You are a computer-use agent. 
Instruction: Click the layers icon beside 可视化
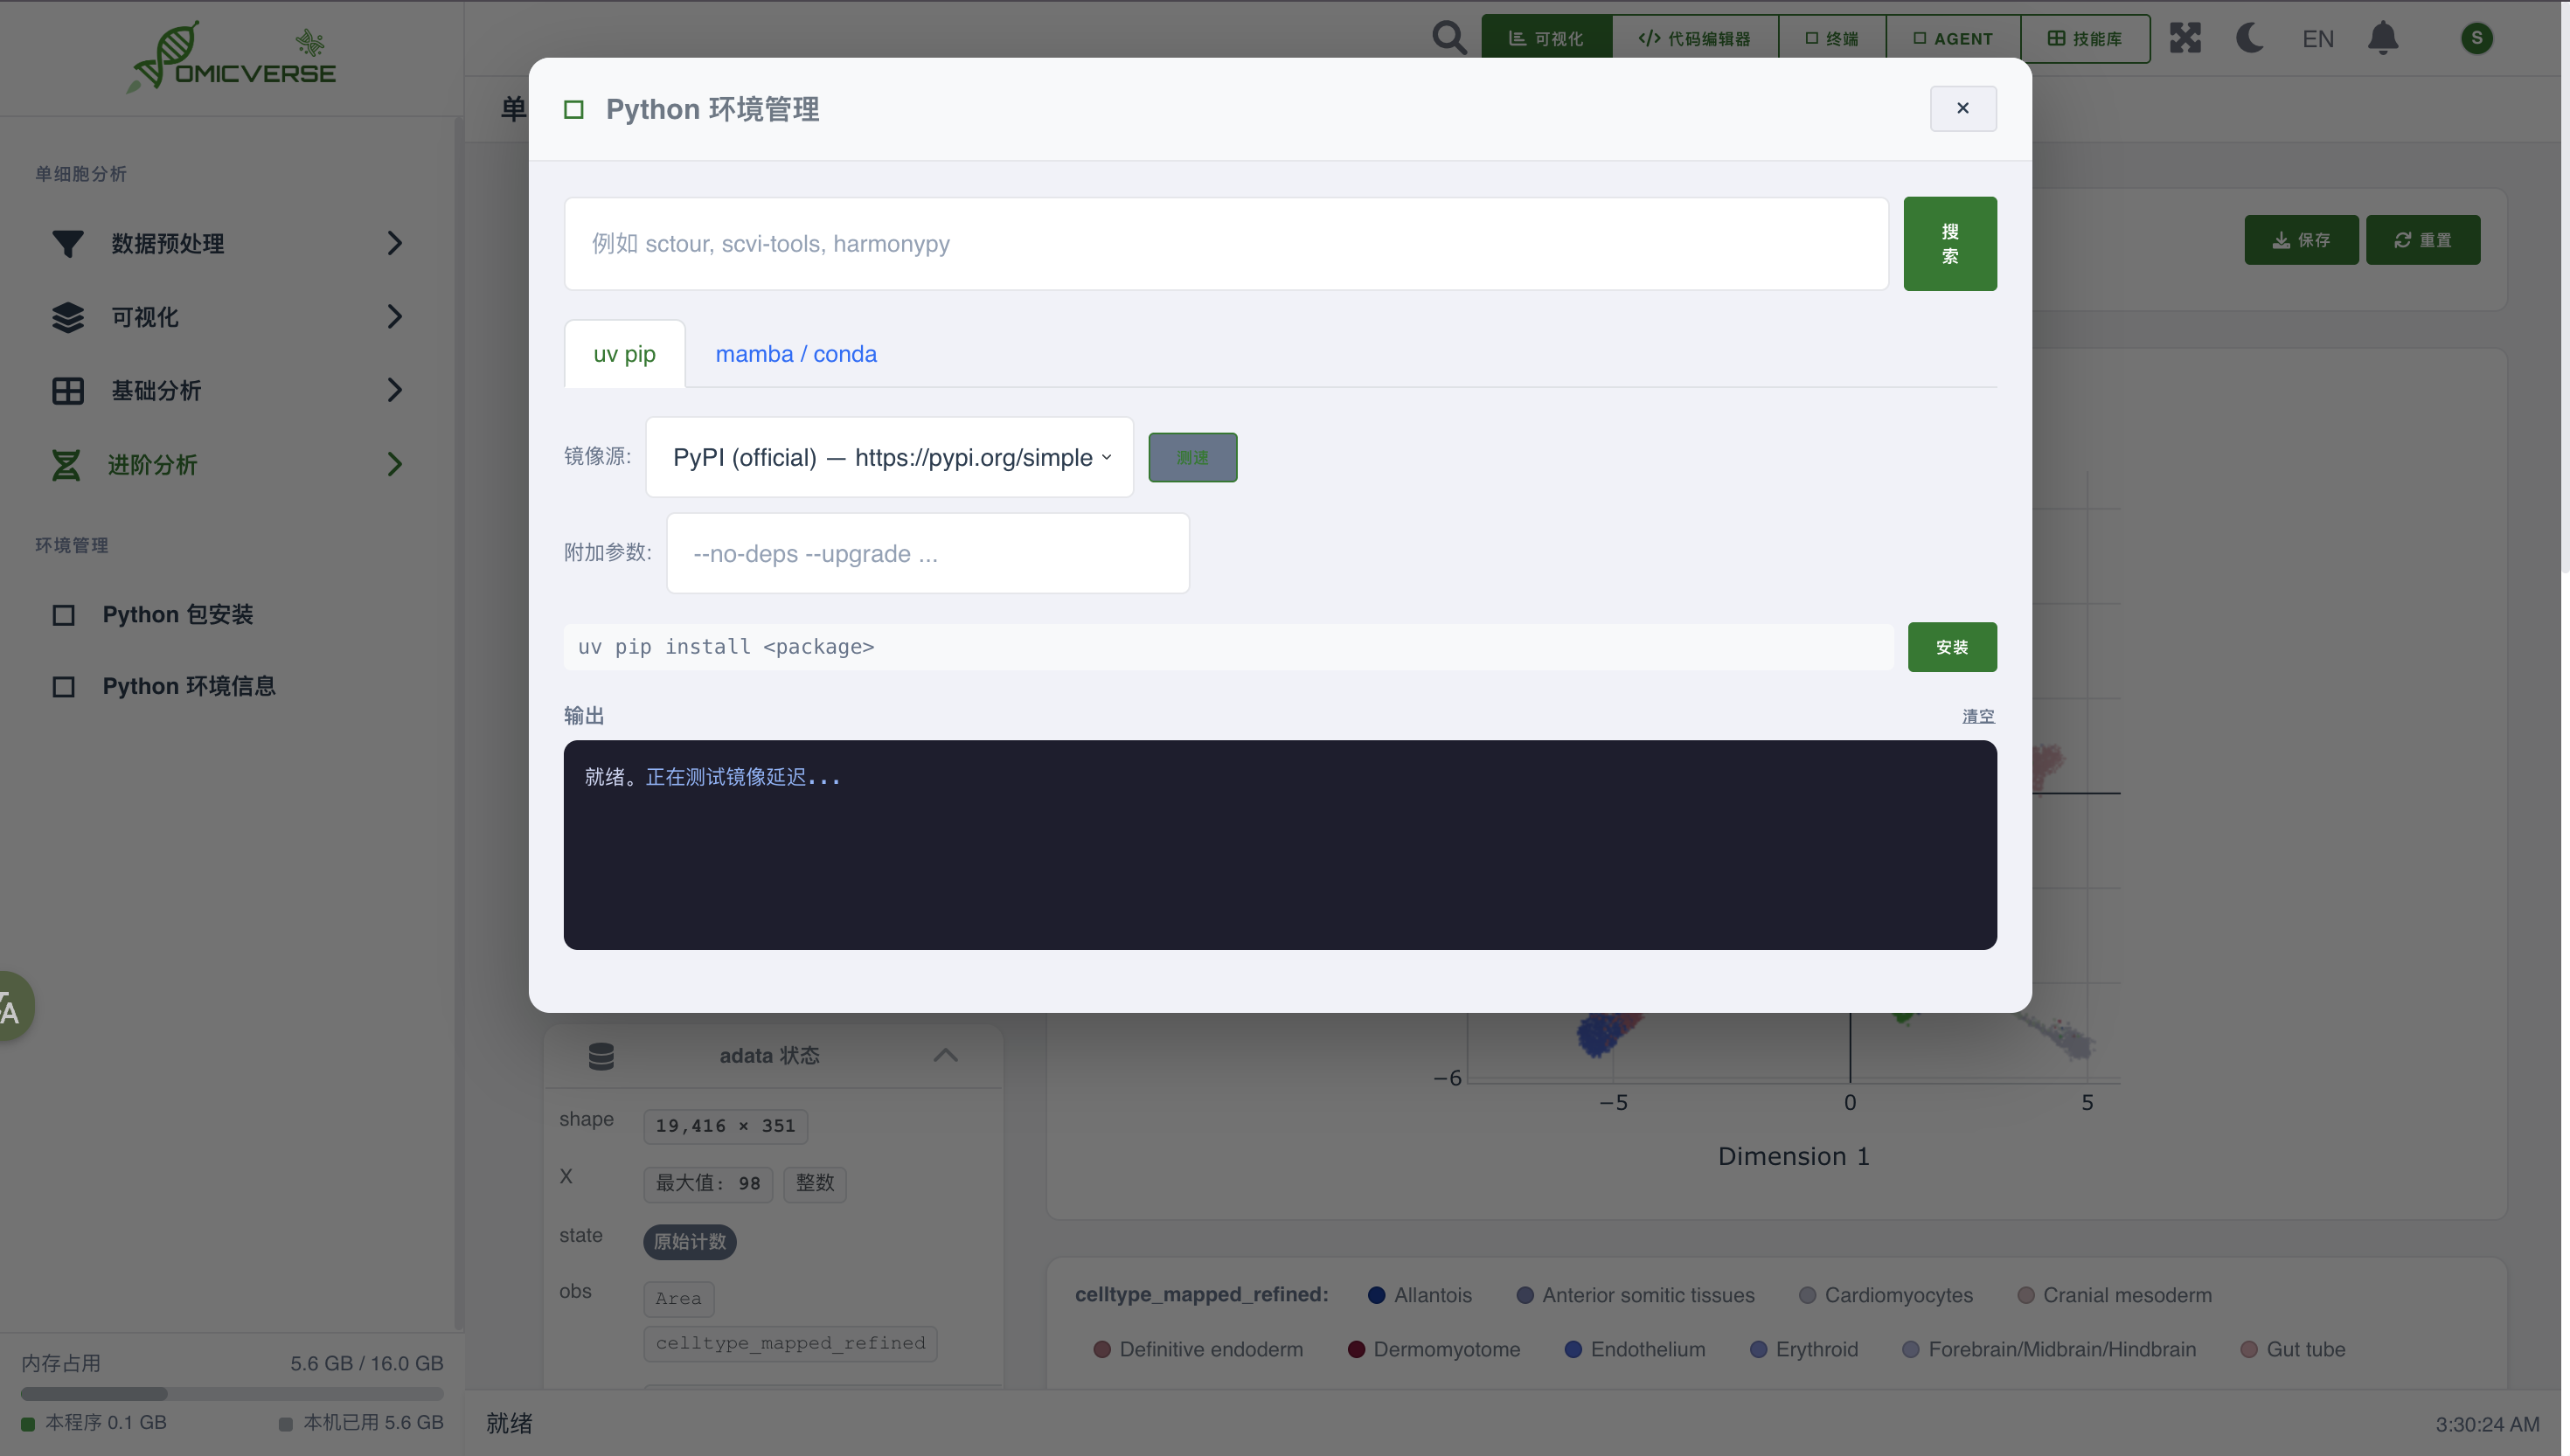(x=67, y=317)
